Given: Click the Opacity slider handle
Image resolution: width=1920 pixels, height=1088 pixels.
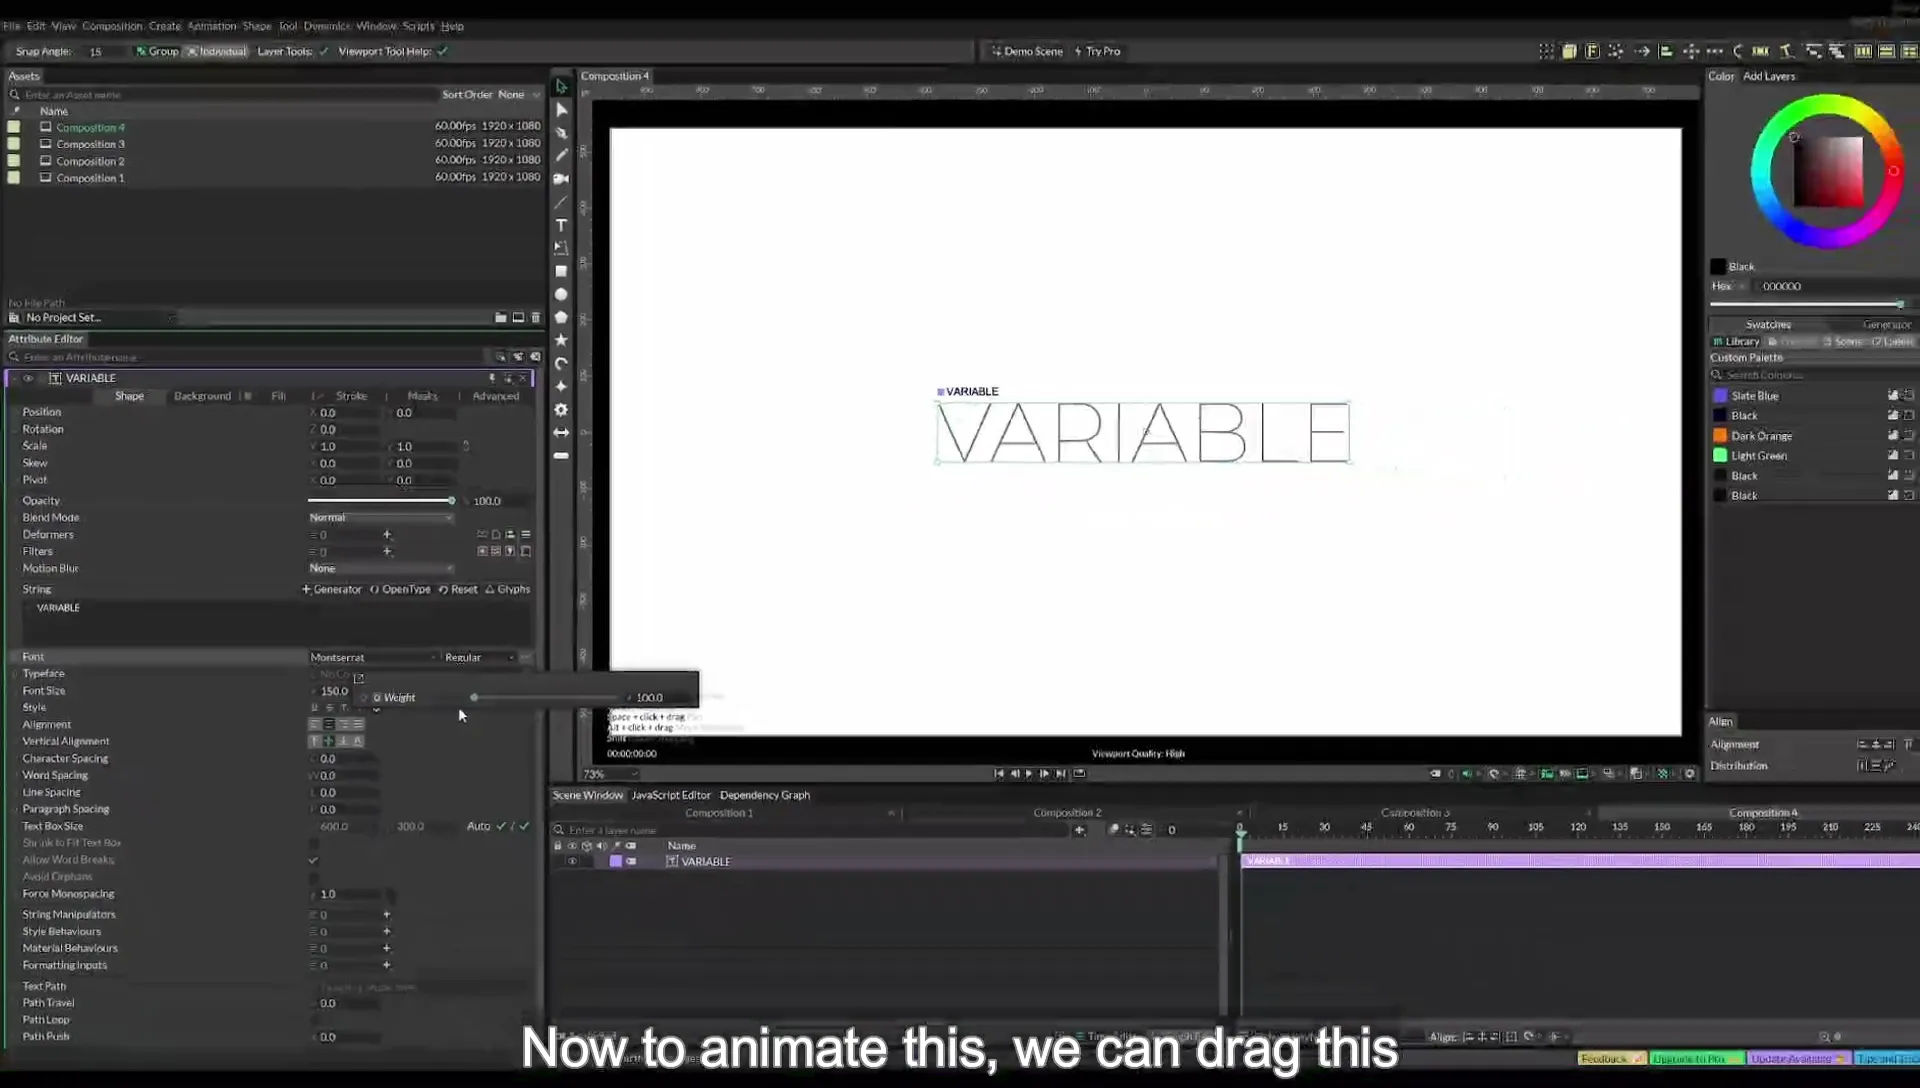Looking at the screenshot, I should point(451,501).
